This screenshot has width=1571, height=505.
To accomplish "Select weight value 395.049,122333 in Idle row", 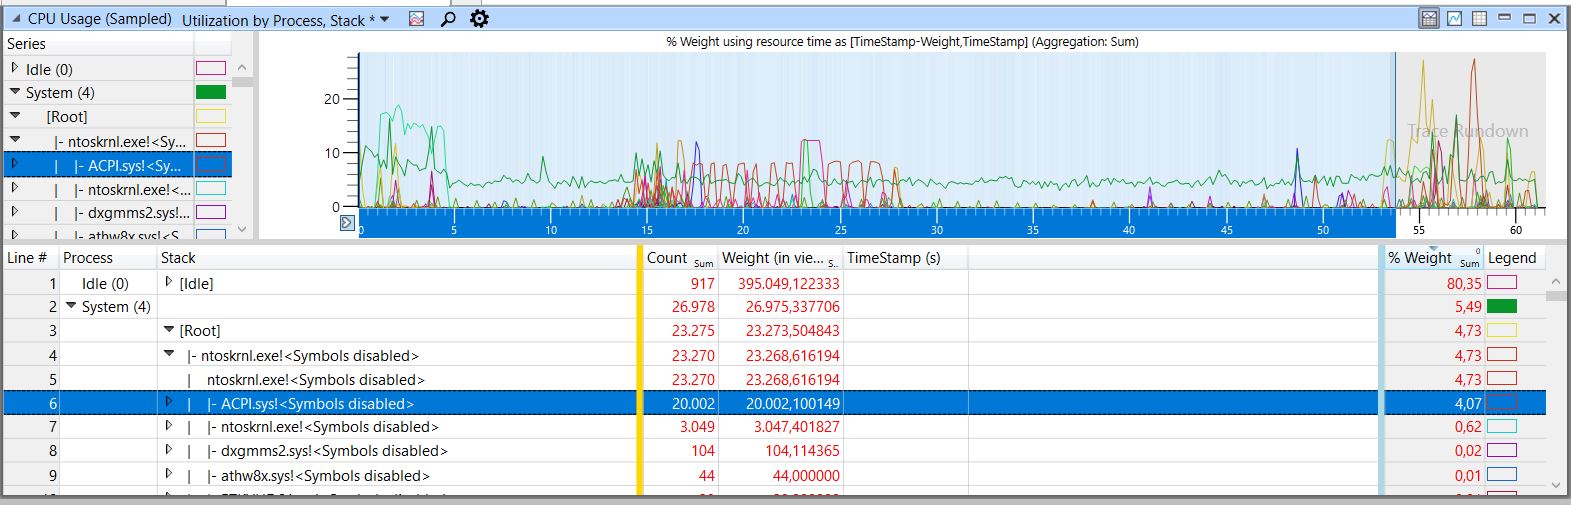I will point(788,284).
